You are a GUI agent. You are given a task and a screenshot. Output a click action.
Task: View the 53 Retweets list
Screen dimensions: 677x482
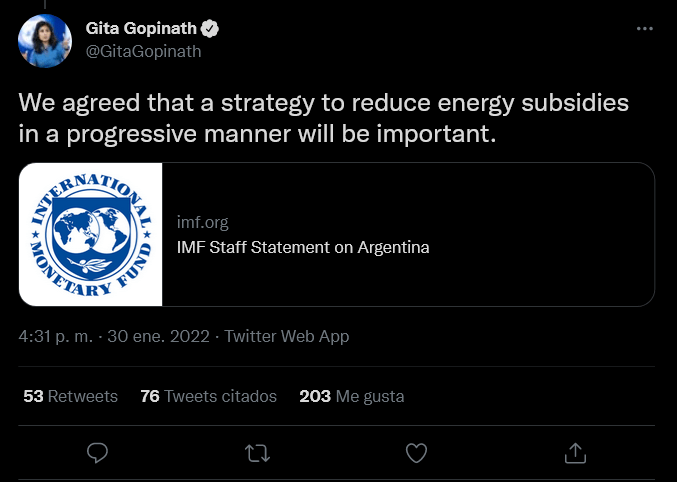[70, 396]
